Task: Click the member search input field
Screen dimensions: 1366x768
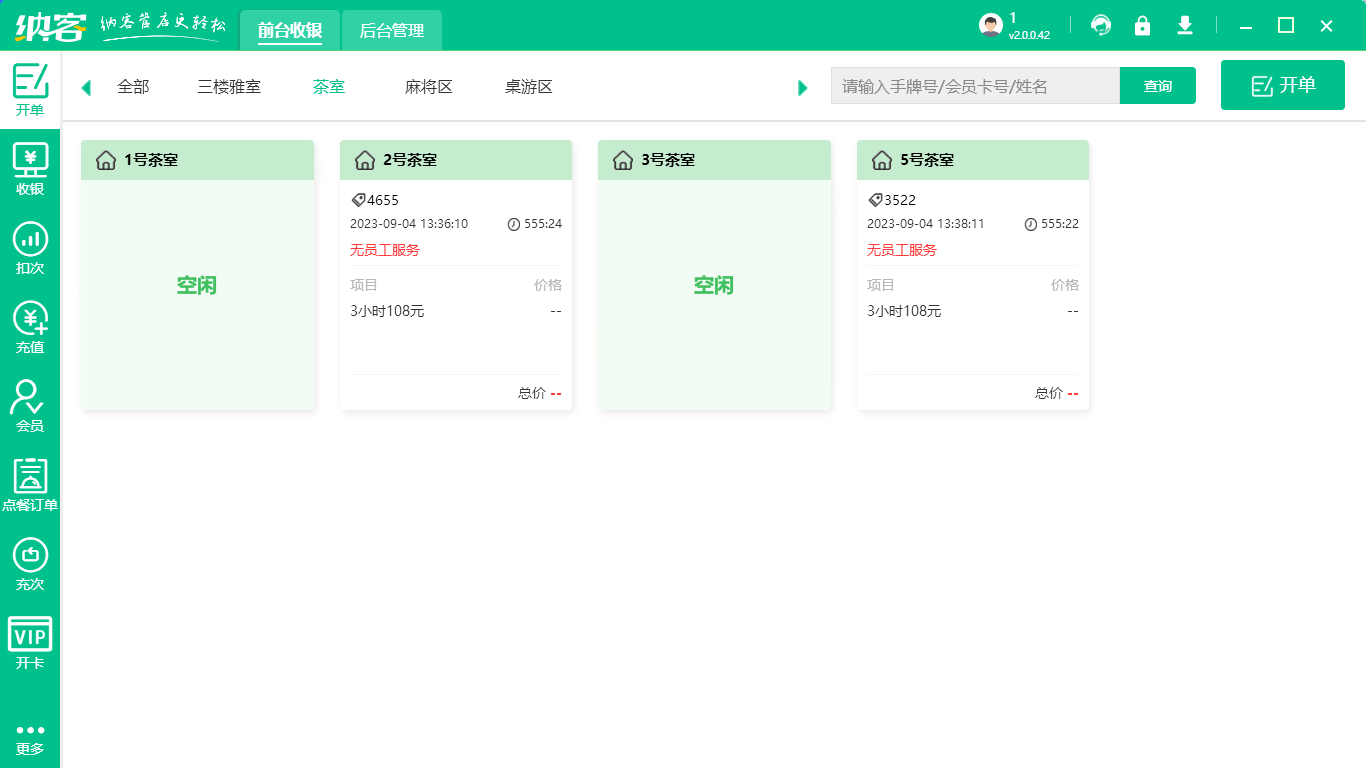Action: coord(975,86)
